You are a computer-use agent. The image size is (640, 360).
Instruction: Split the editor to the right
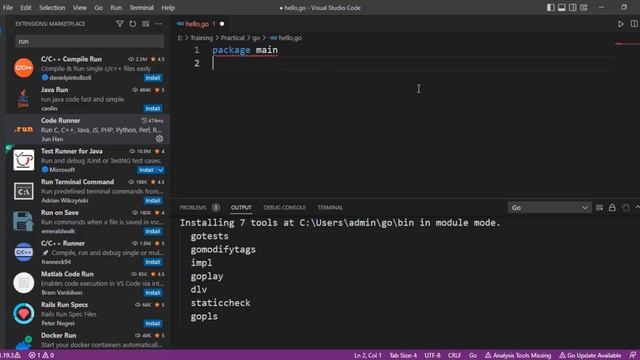(634, 24)
